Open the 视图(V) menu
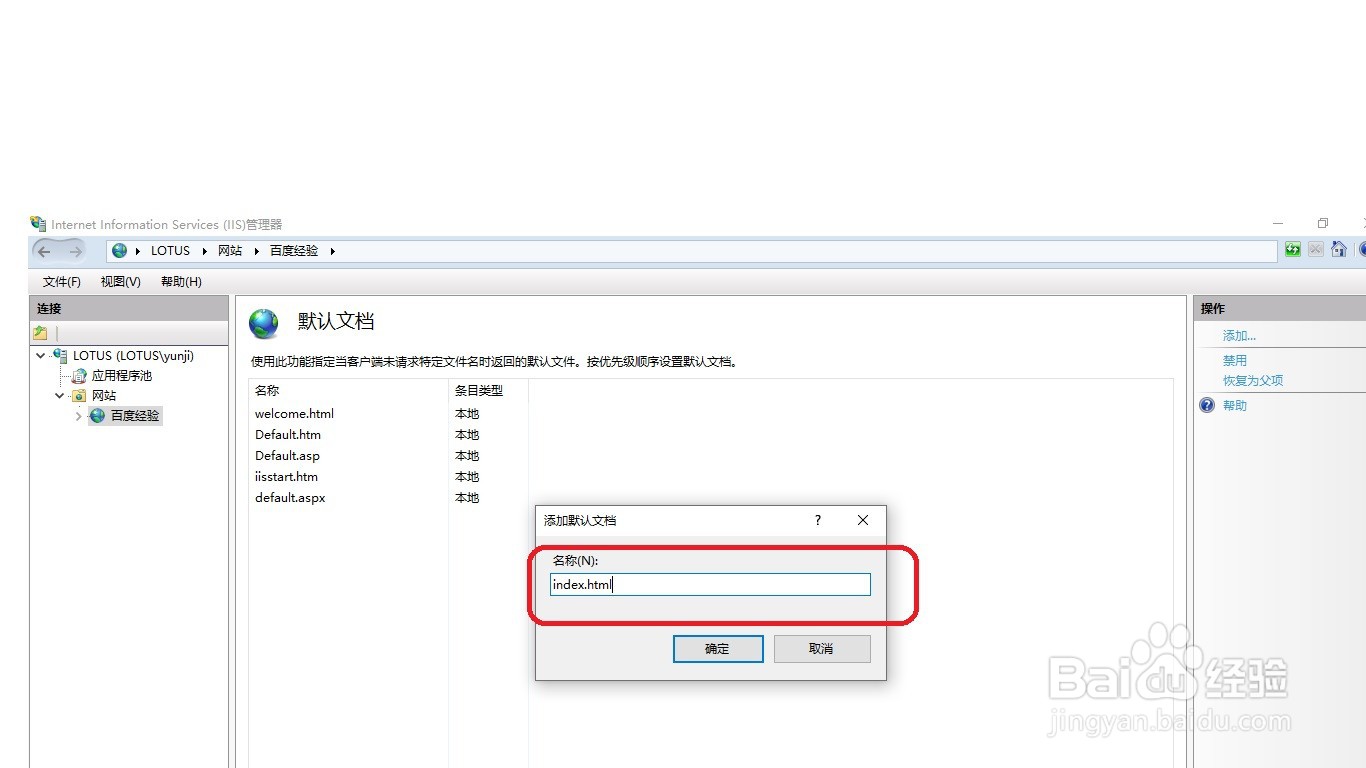1366x768 pixels. 119,282
